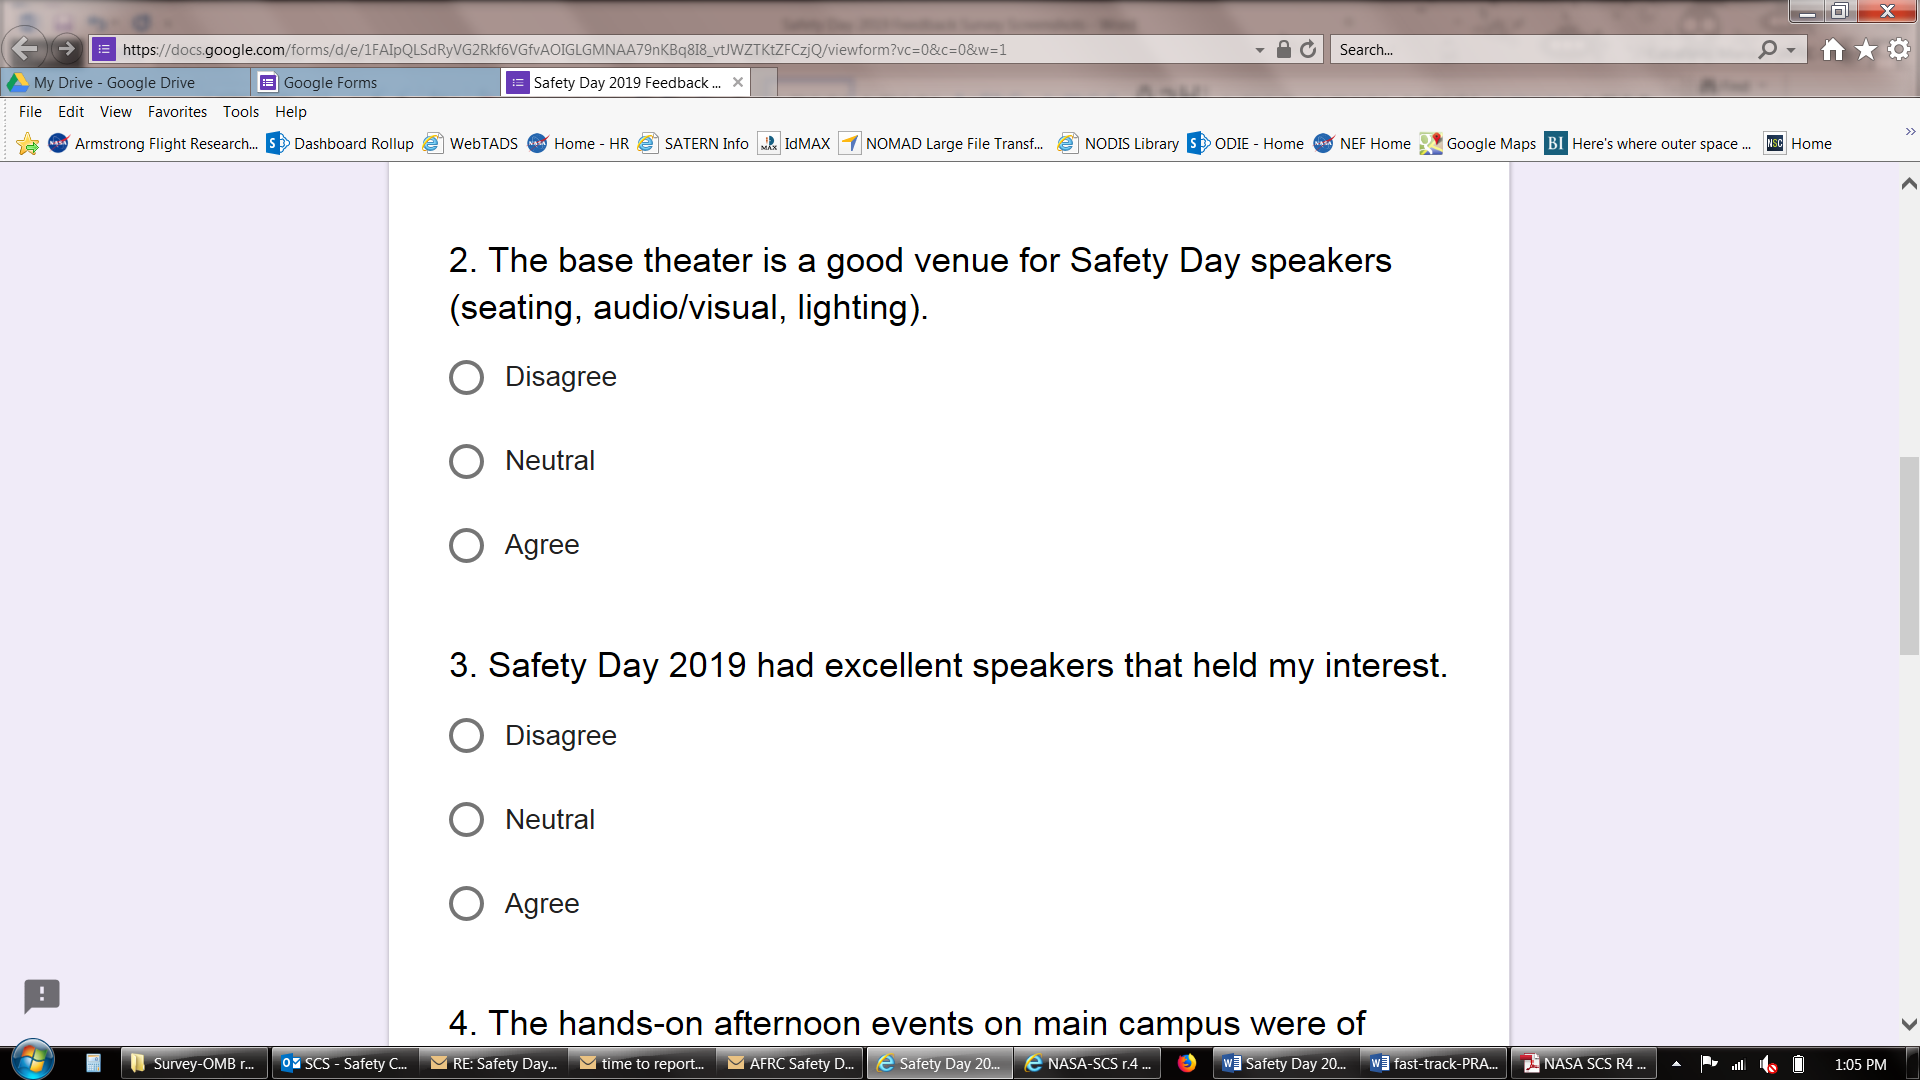Click the report a problem feedback icon
Image resolution: width=1920 pixels, height=1080 pixels.
(x=42, y=995)
